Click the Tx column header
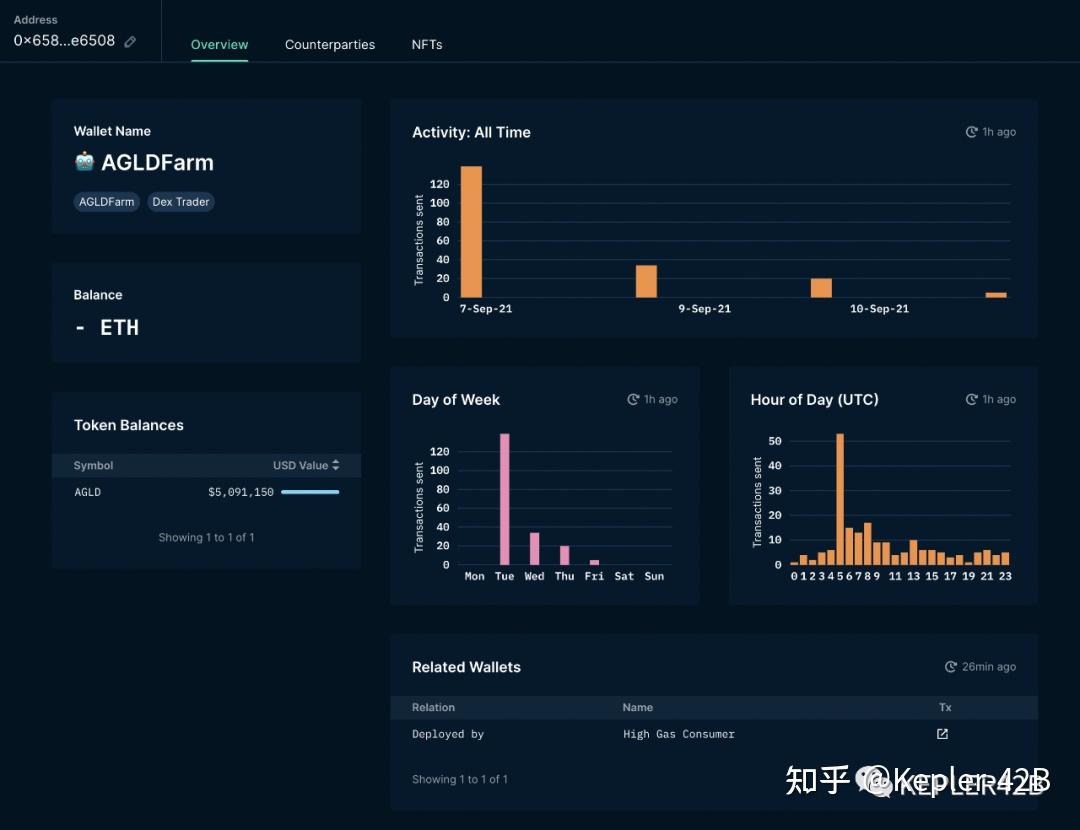This screenshot has height=830, width=1080. point(945,707)
